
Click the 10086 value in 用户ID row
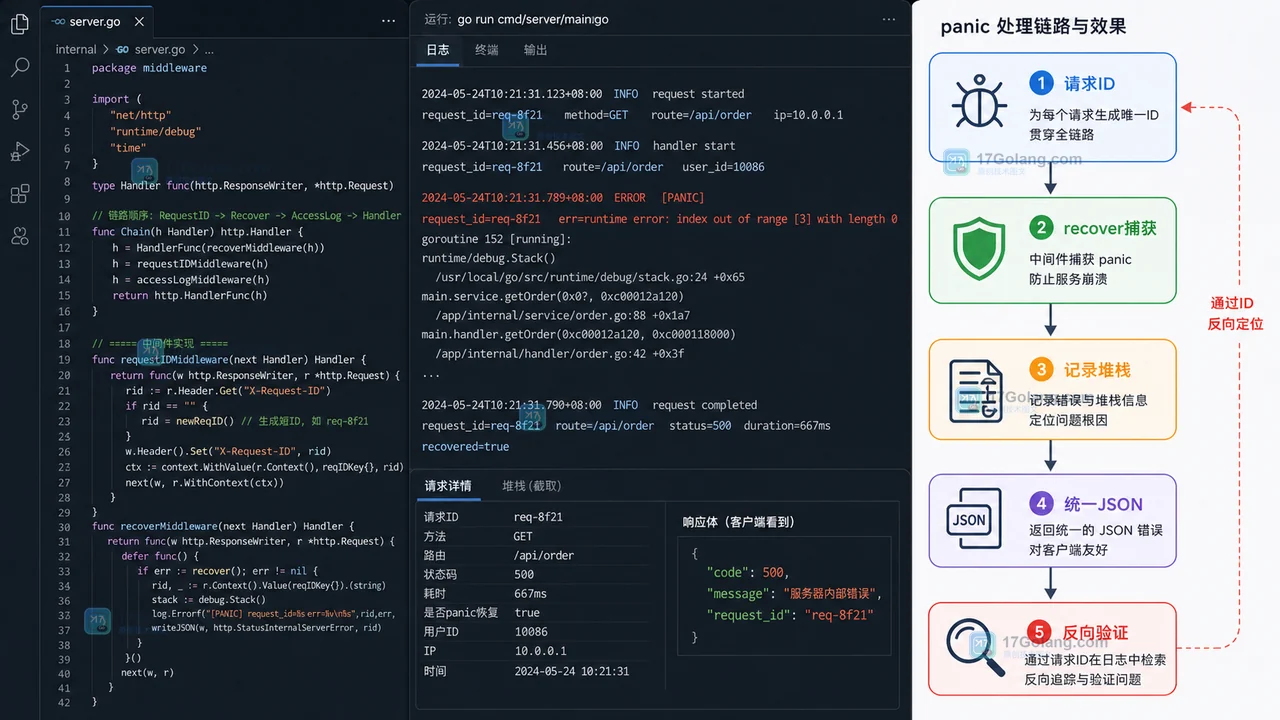(531, 632)
